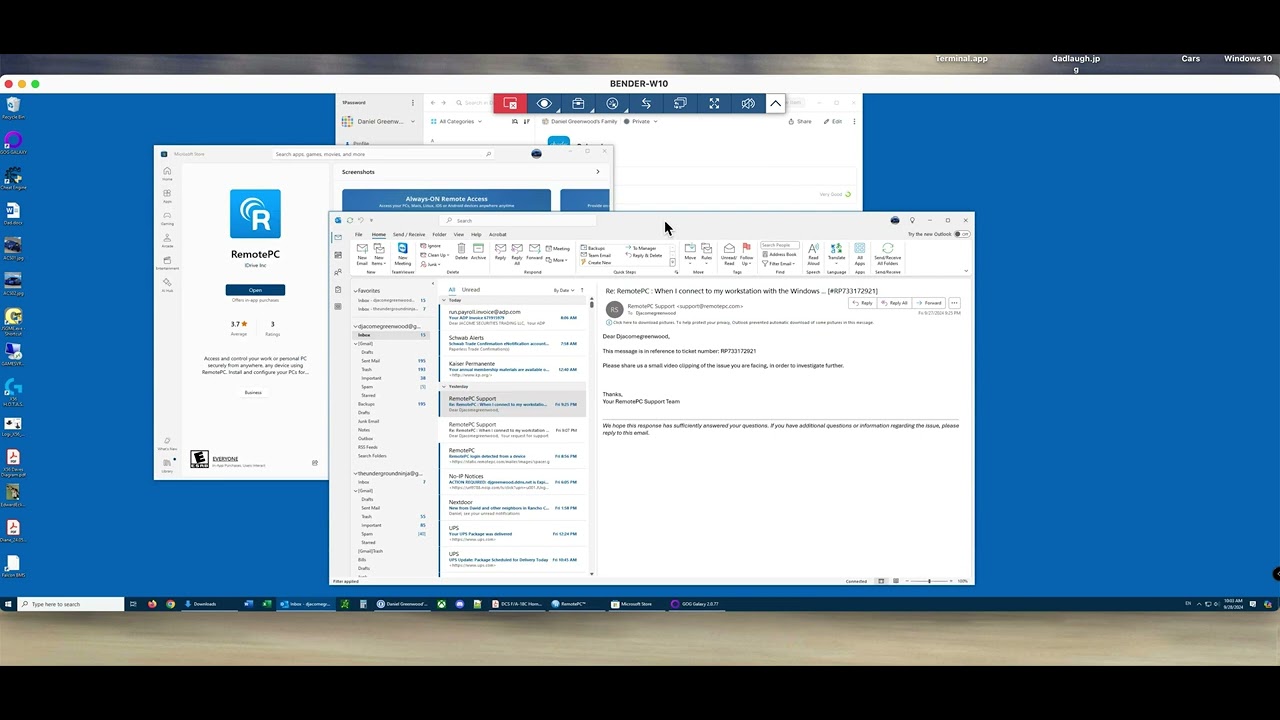The height and width of the screenshot is (720, 1280).
Task: Click the toolbox icon in remote toolbar
Action: [578, 104]
